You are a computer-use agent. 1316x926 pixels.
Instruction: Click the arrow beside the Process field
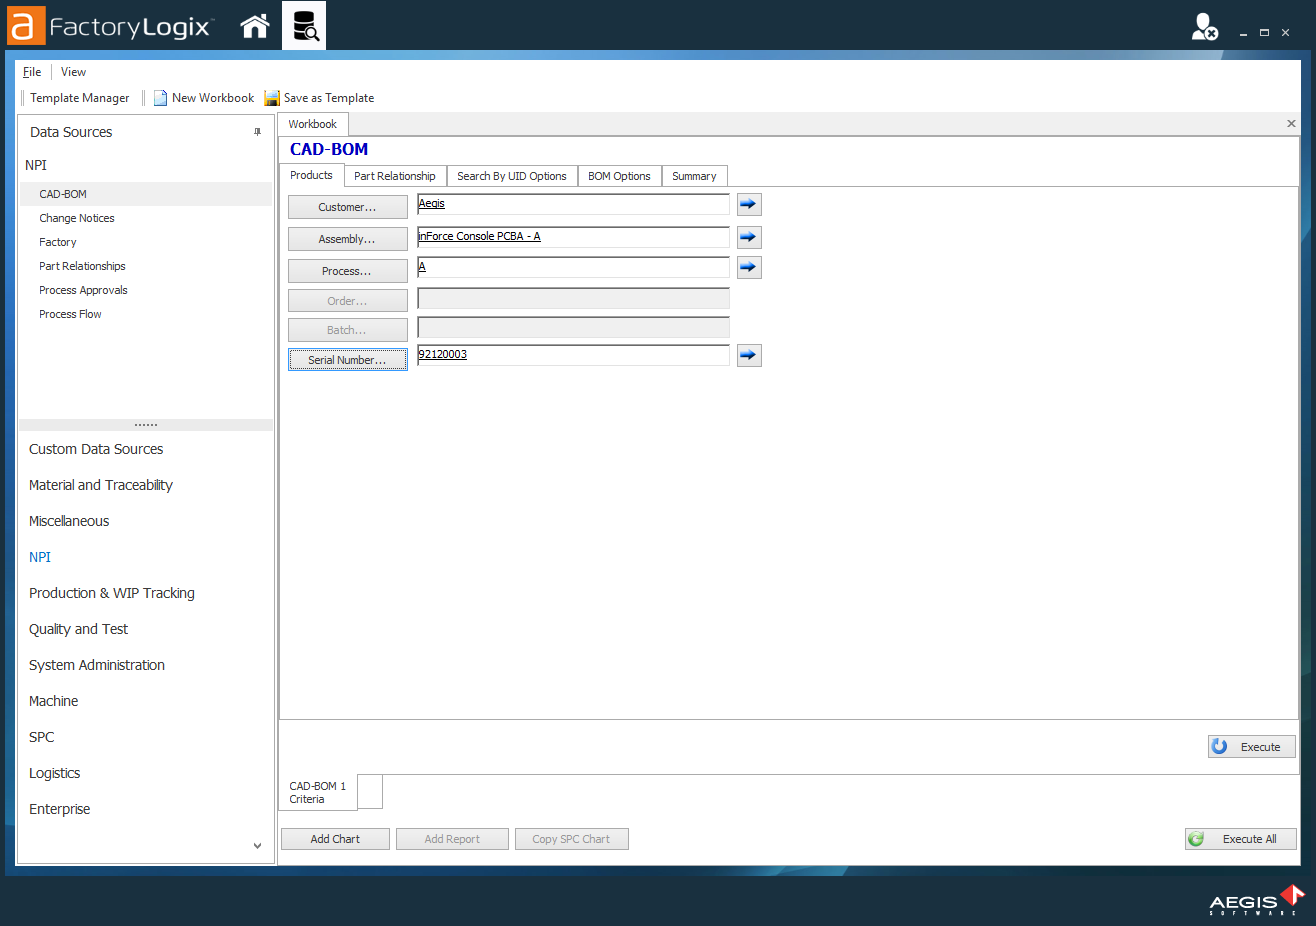click(x=748, y=267)
